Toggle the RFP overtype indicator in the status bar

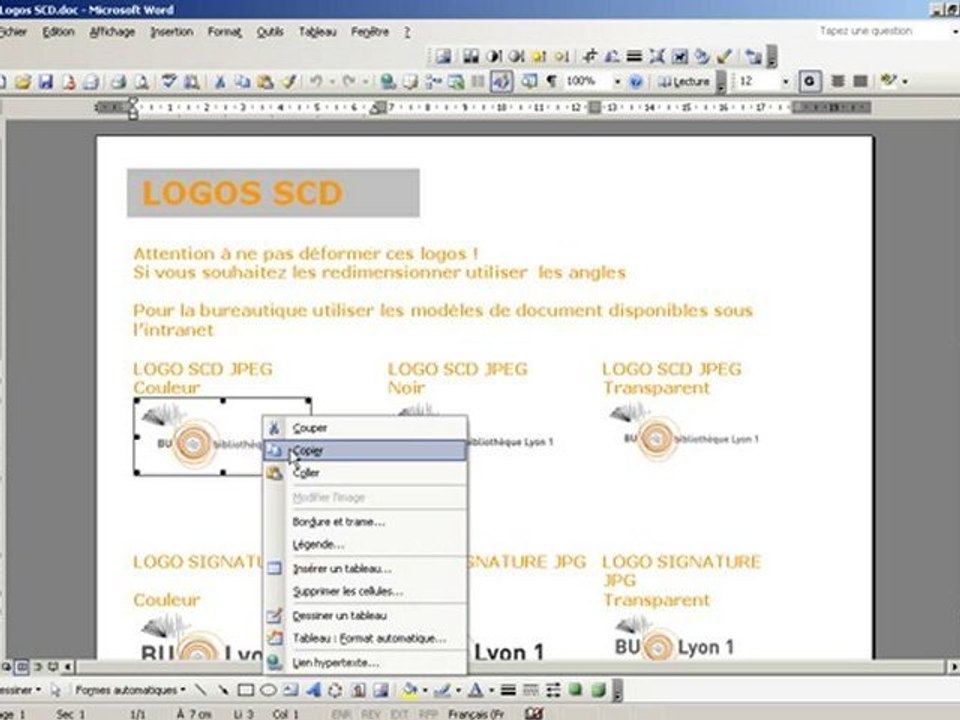point(427,714)
